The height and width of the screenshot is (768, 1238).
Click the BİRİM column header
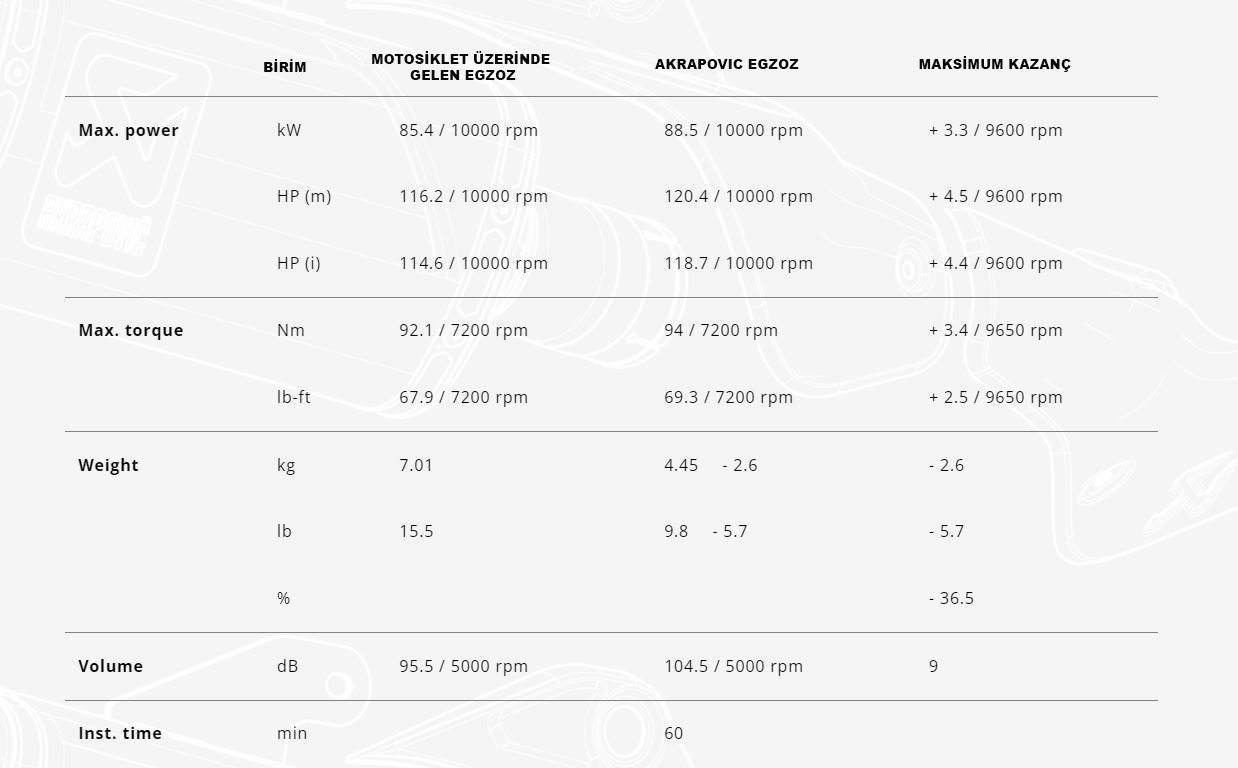click(285, 67)
